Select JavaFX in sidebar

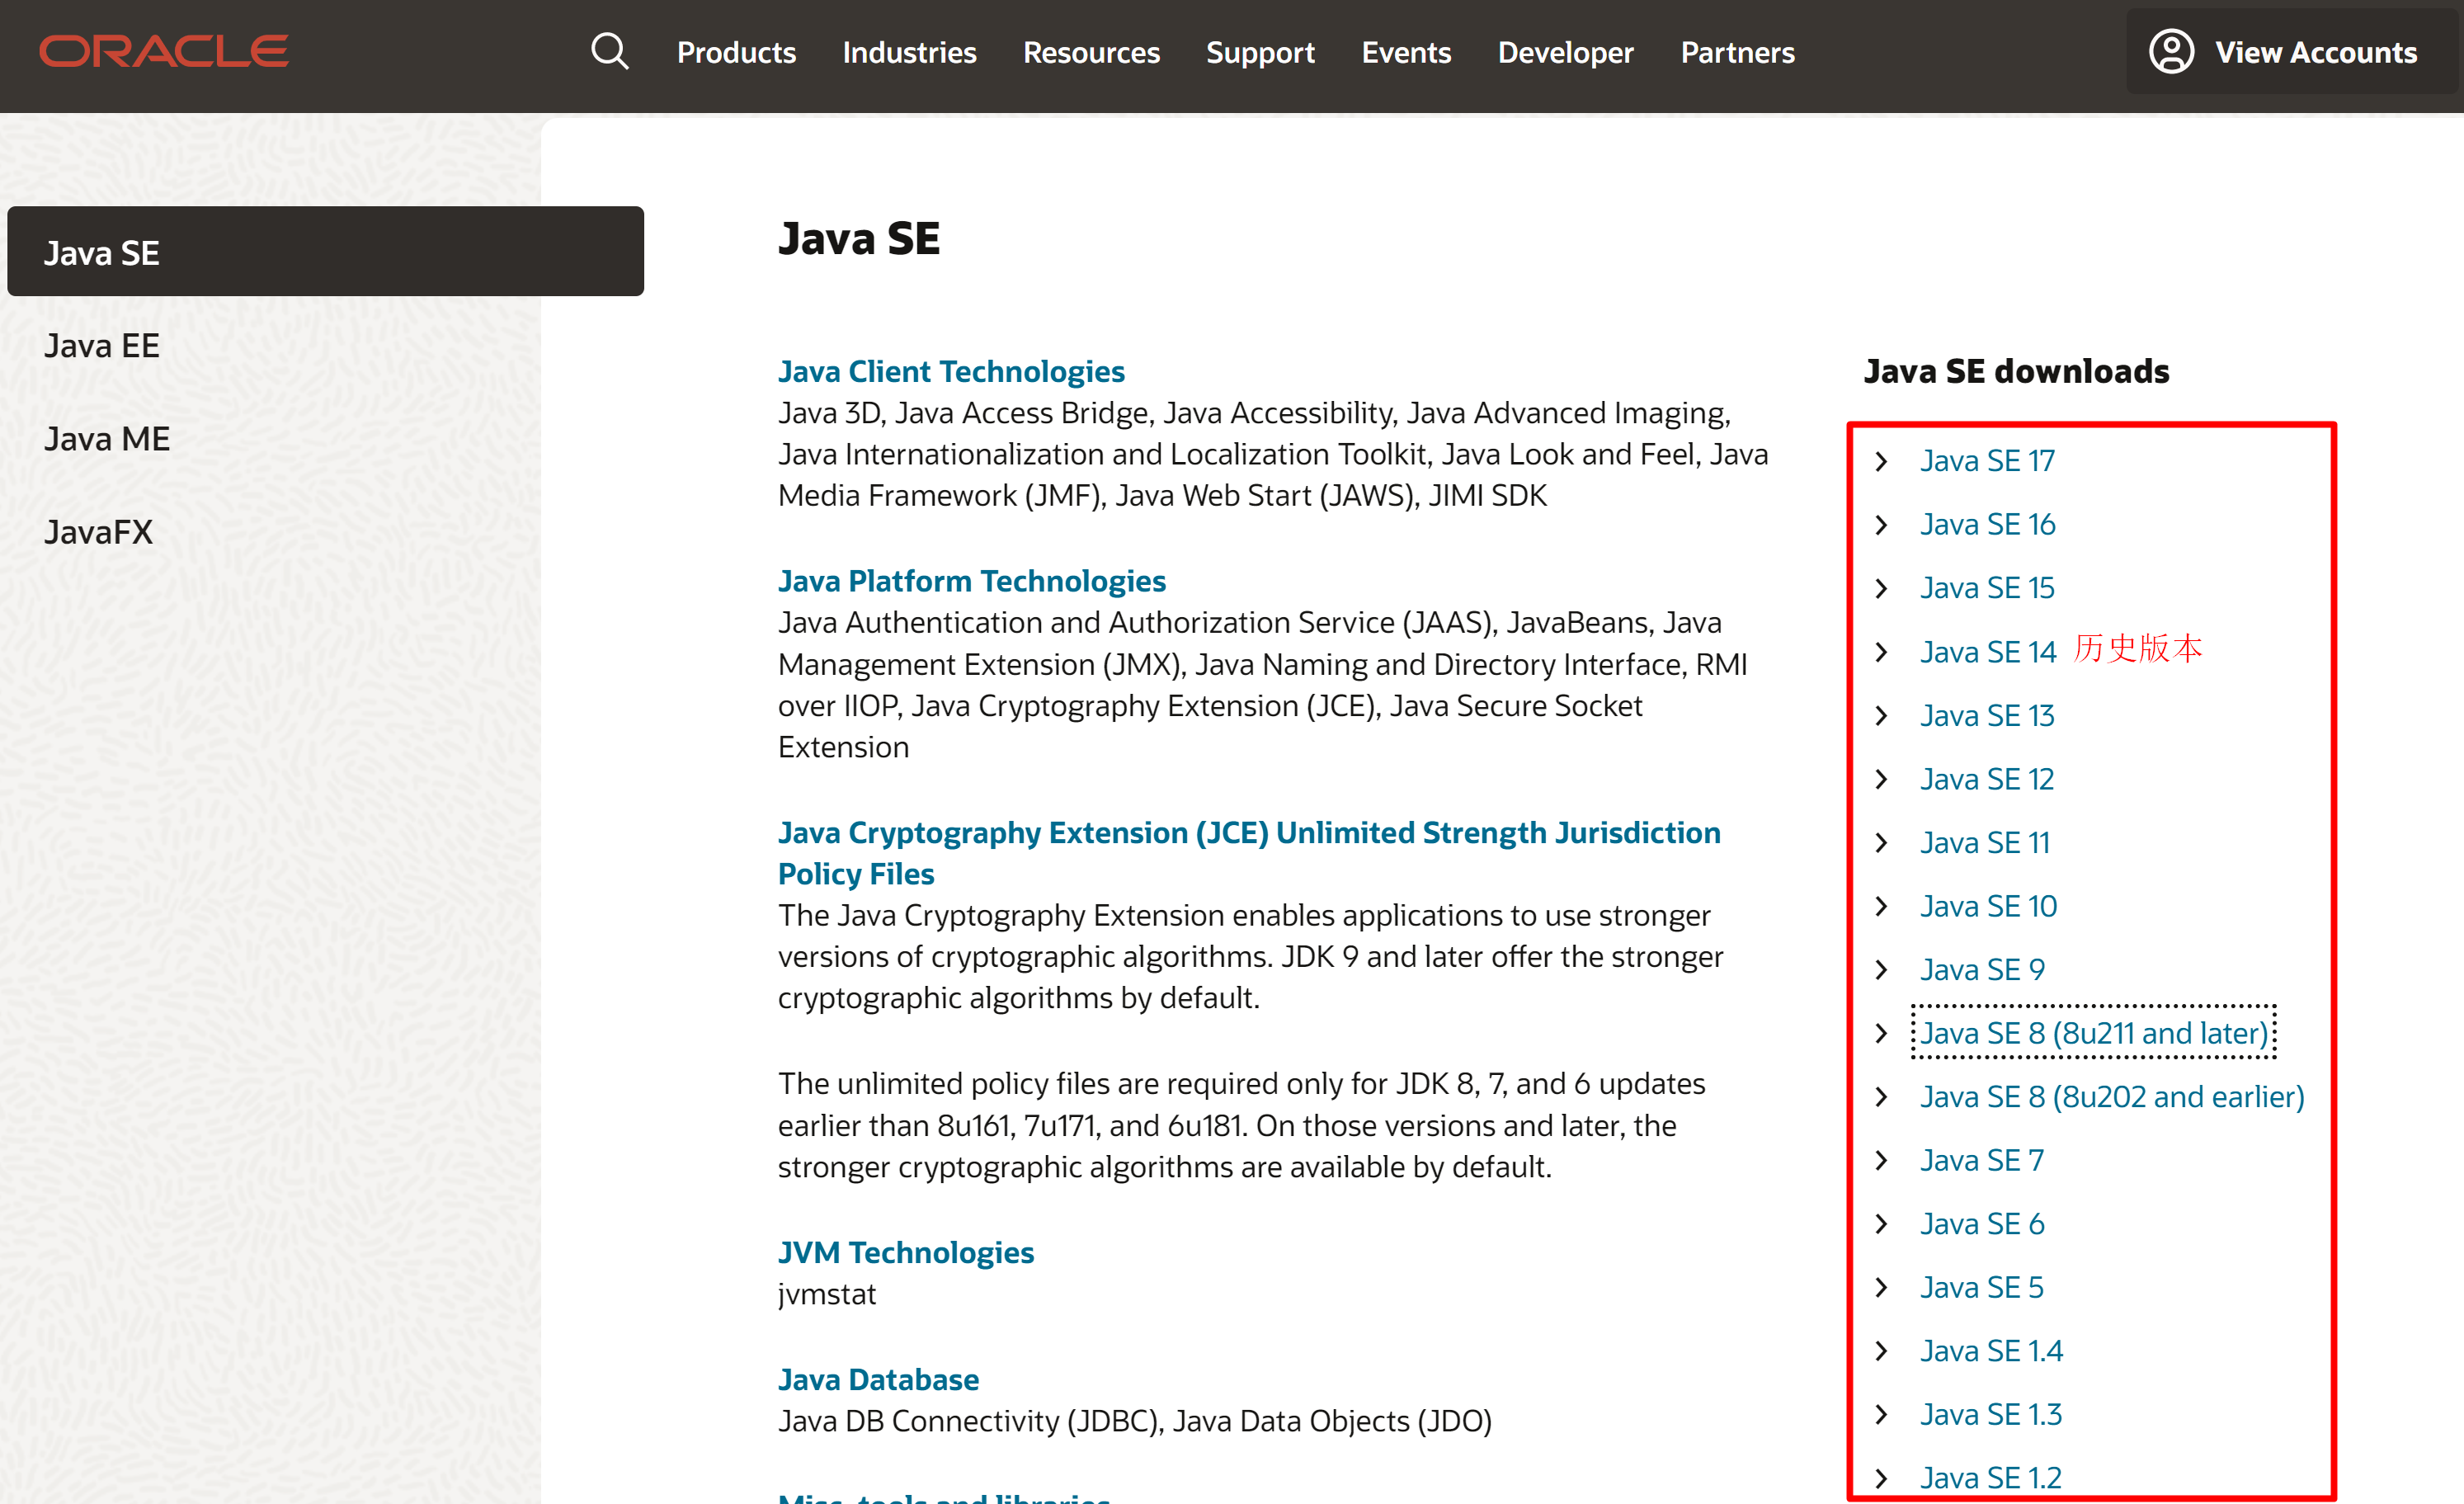tap(98, 532)
